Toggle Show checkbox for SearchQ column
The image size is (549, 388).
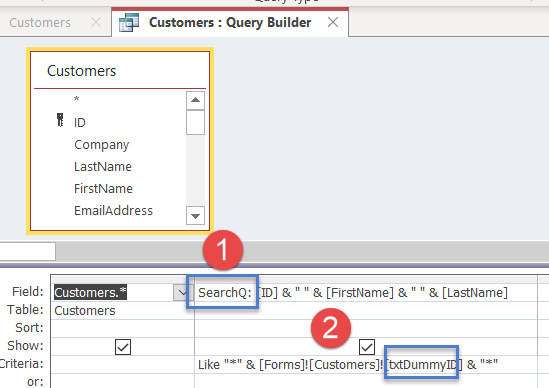(x=367, y=347)
